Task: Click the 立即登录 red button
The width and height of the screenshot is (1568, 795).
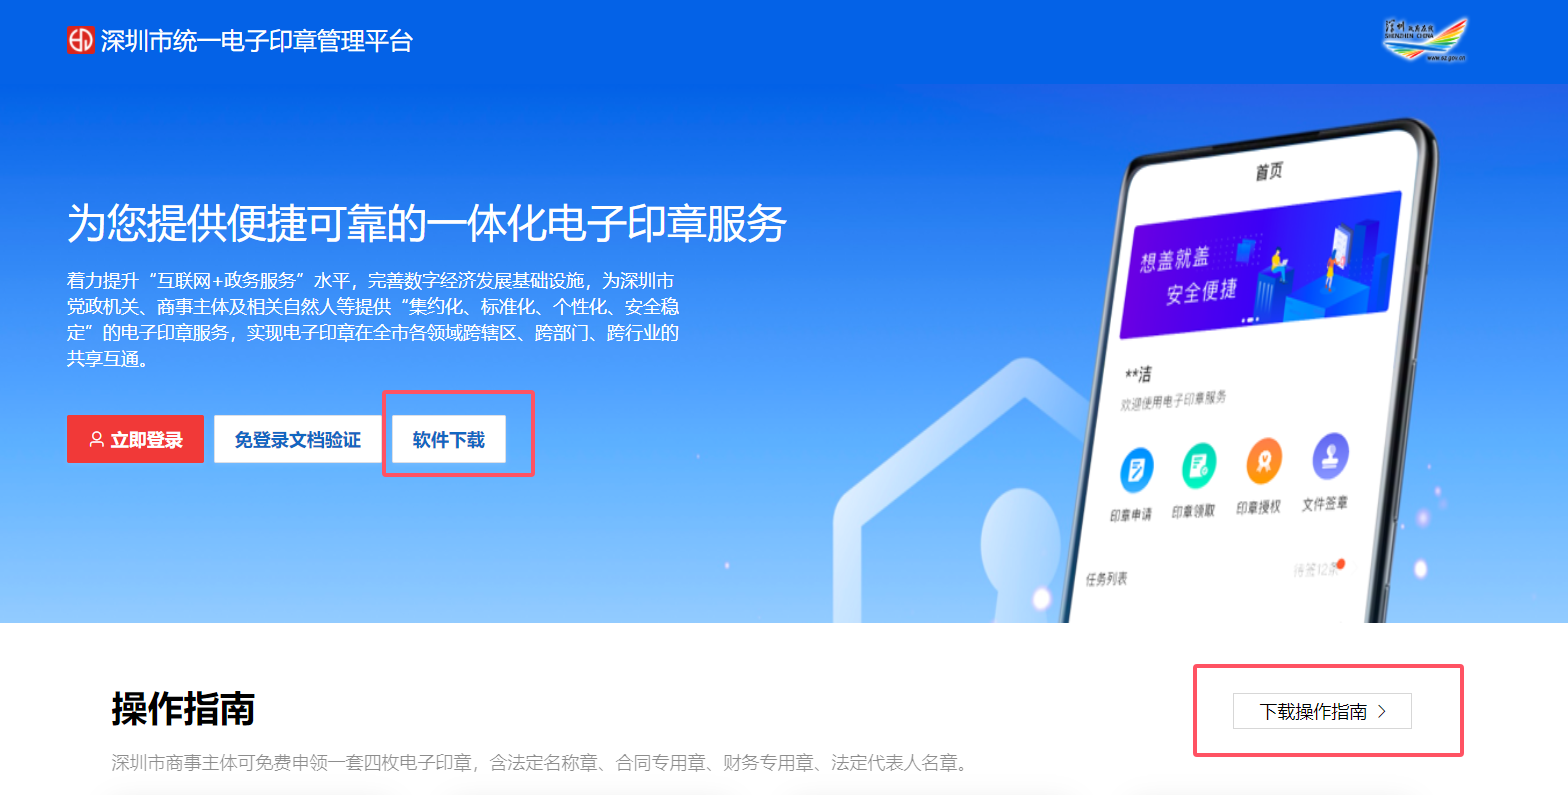Action: 135,439
